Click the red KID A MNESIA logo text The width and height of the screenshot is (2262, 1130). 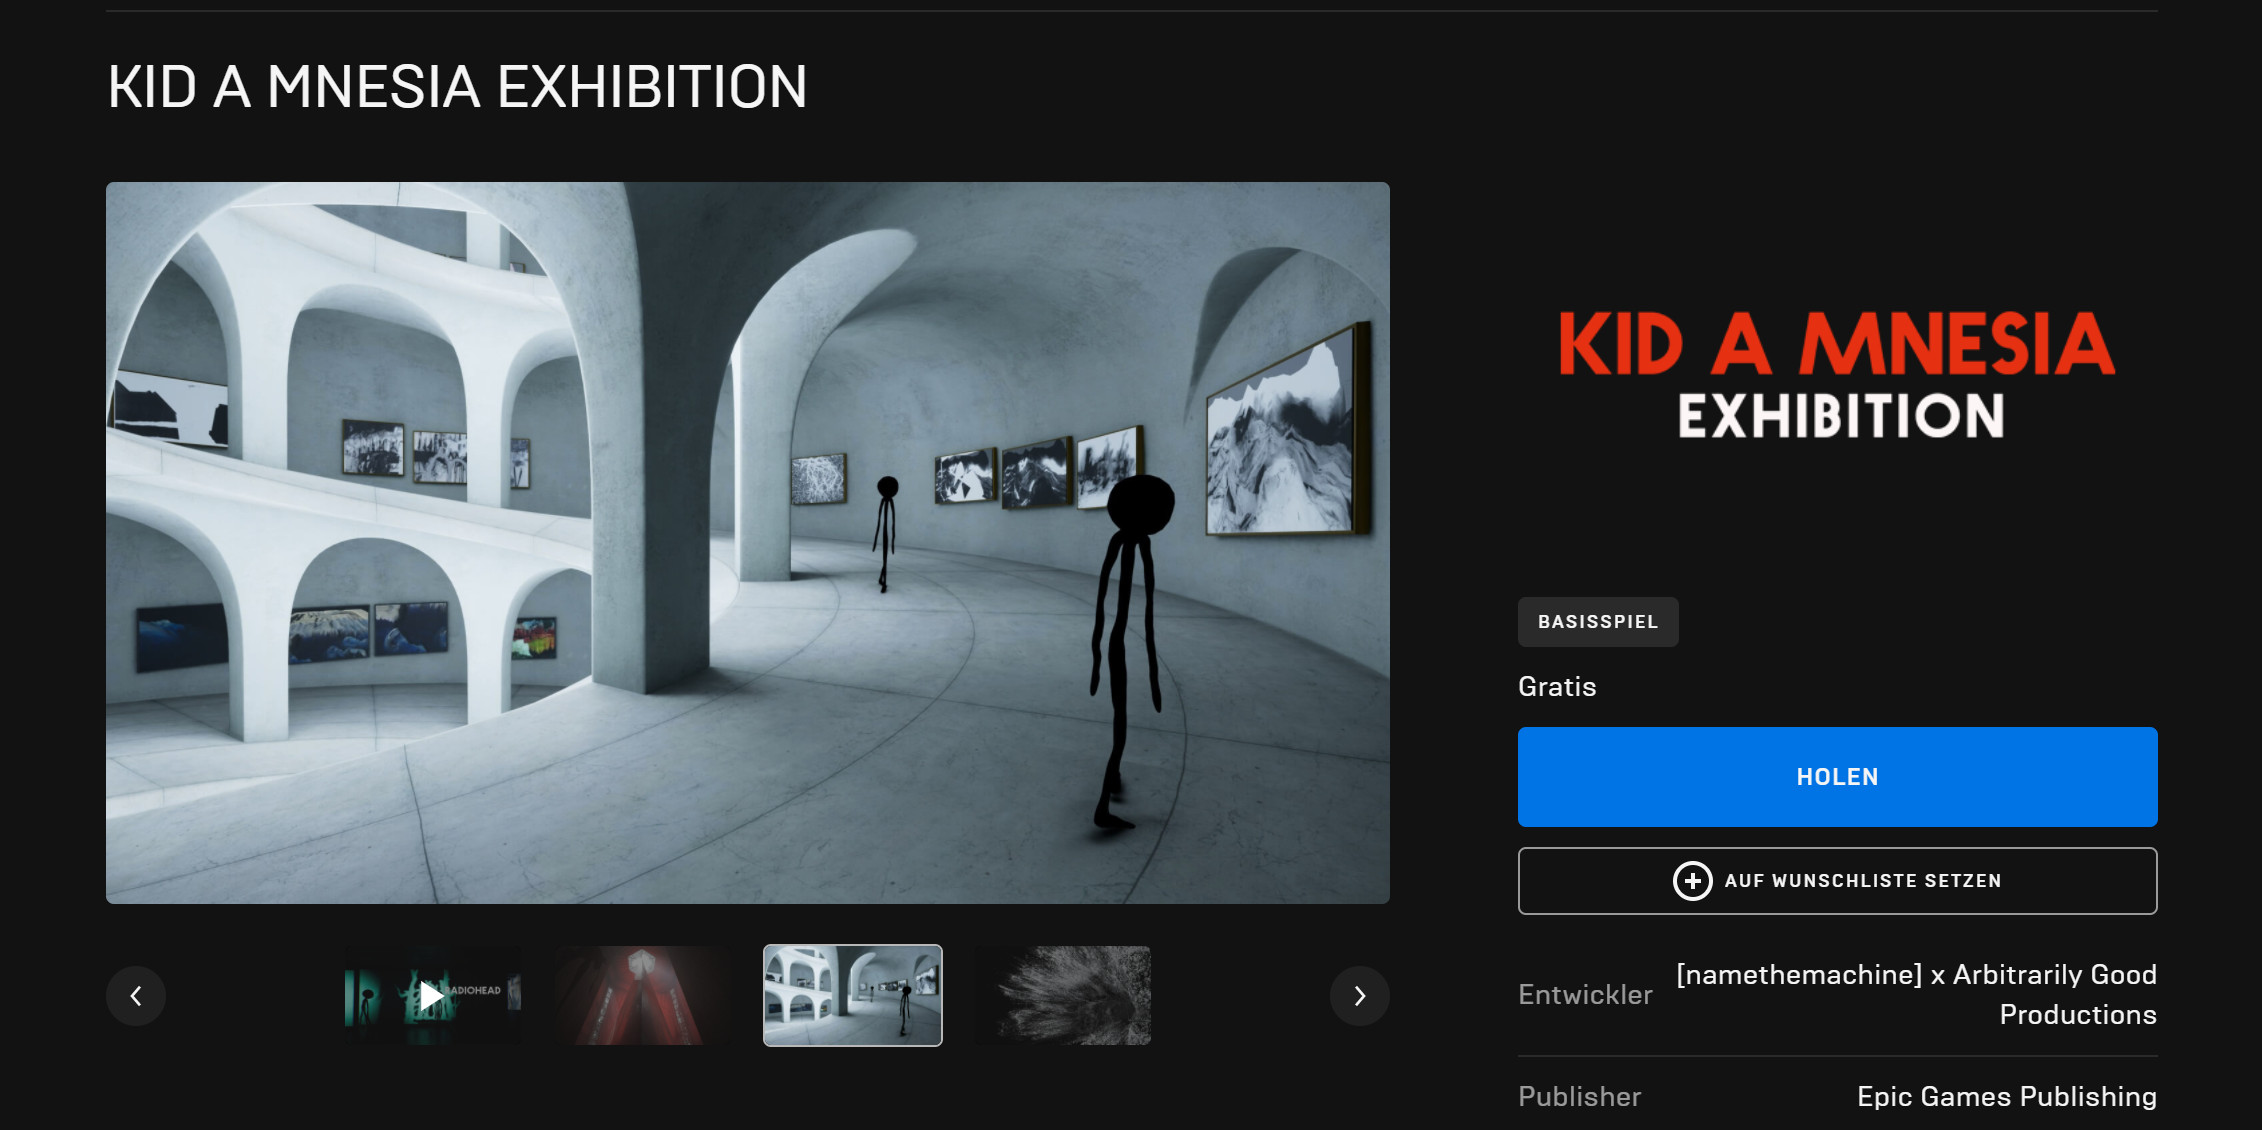(x=1836, y=344)
